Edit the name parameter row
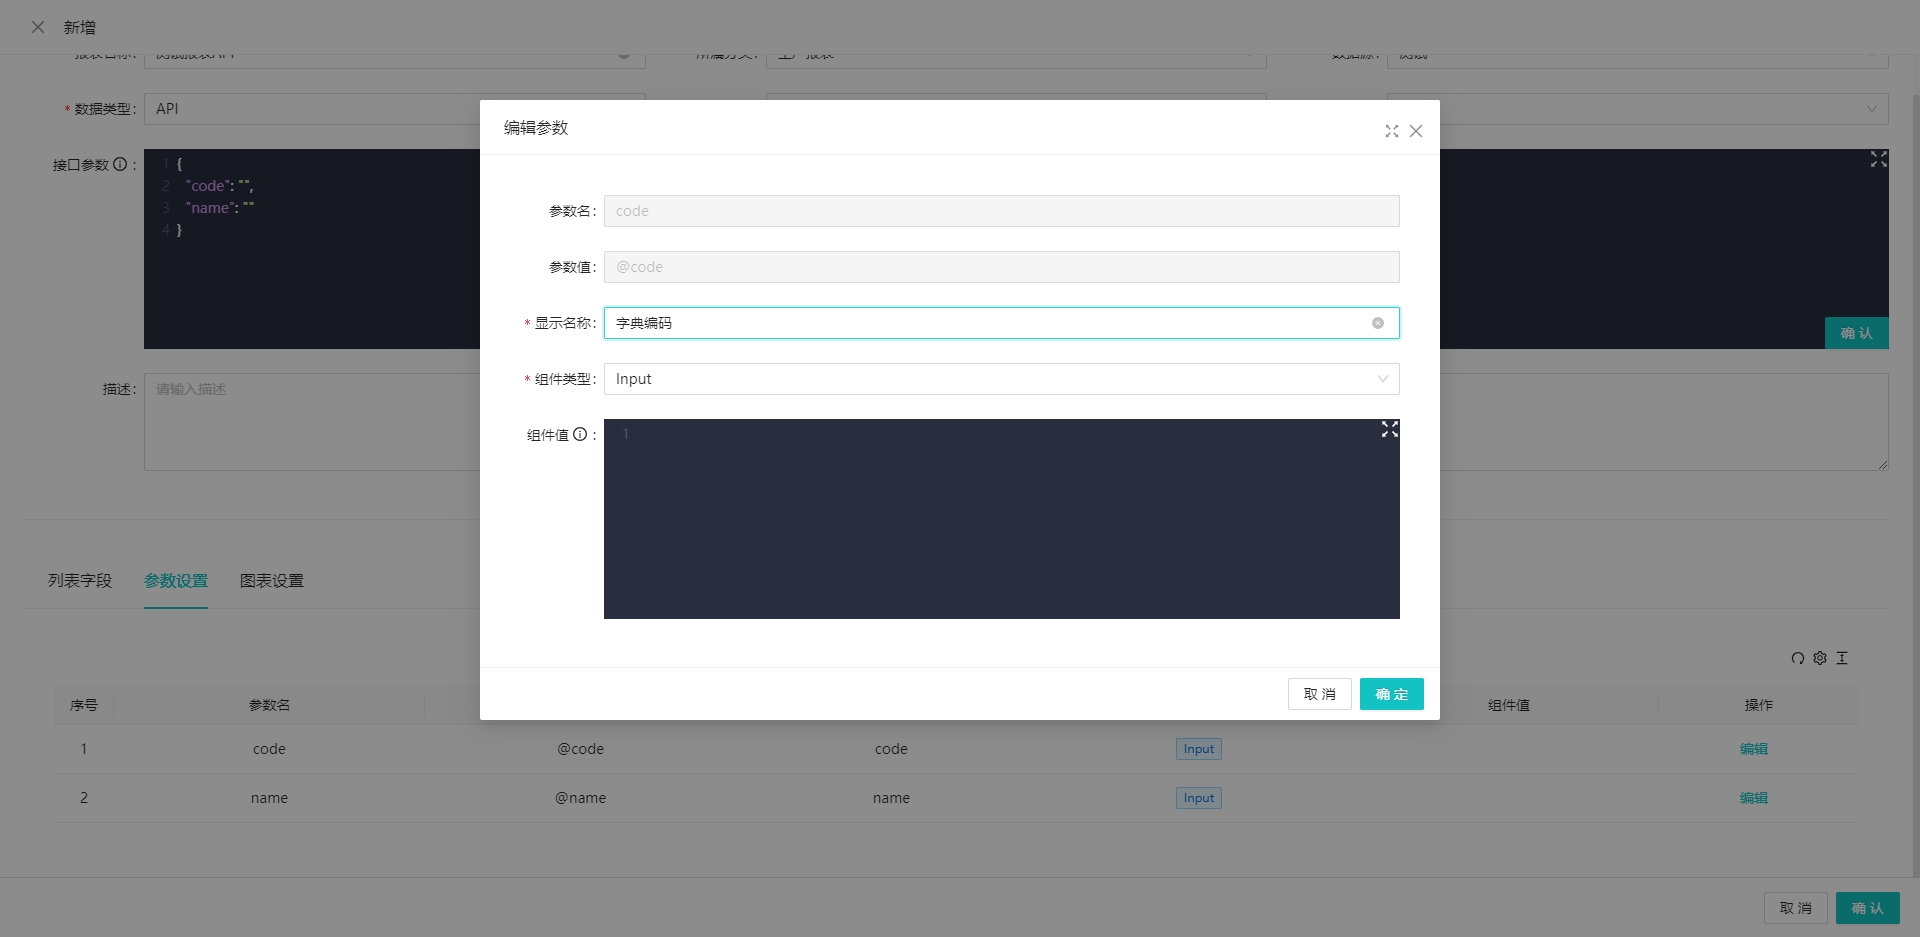 1754,798
